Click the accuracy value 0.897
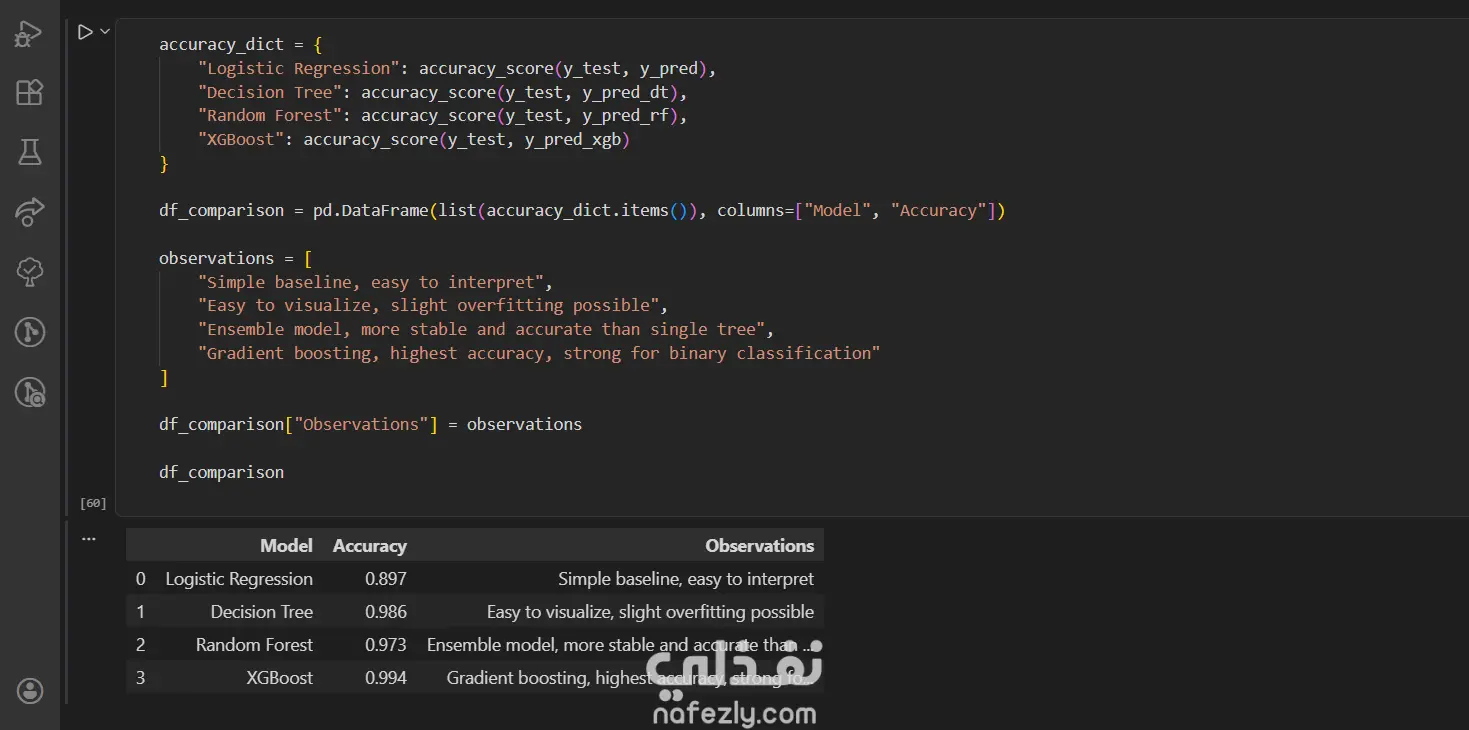Image resolution: width=1469 pixels, height=730 pixels. [386, 578]
